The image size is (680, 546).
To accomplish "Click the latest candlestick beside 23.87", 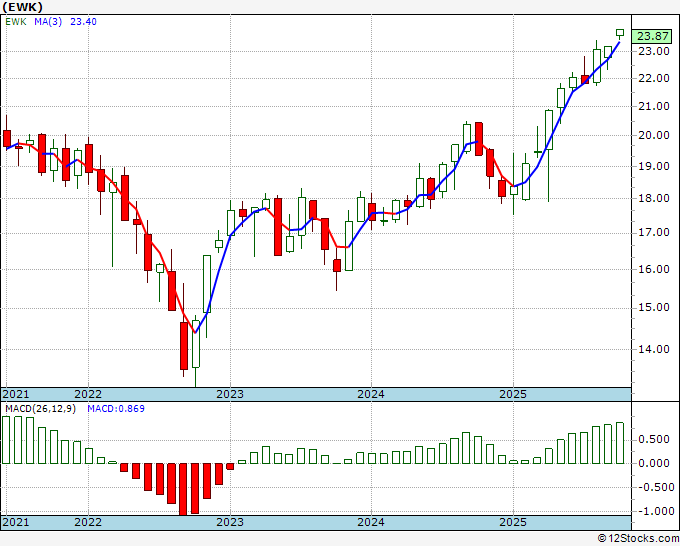I will [620, 33].
